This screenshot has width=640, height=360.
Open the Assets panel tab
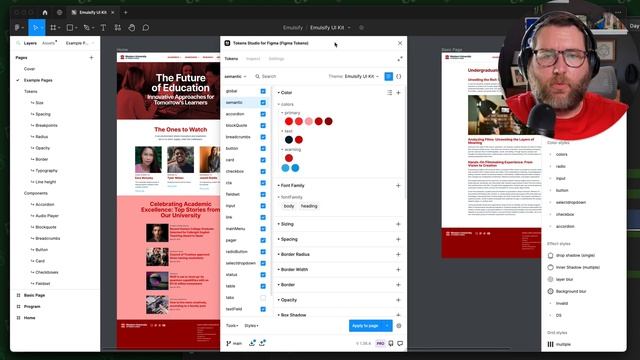coord(49,43)
